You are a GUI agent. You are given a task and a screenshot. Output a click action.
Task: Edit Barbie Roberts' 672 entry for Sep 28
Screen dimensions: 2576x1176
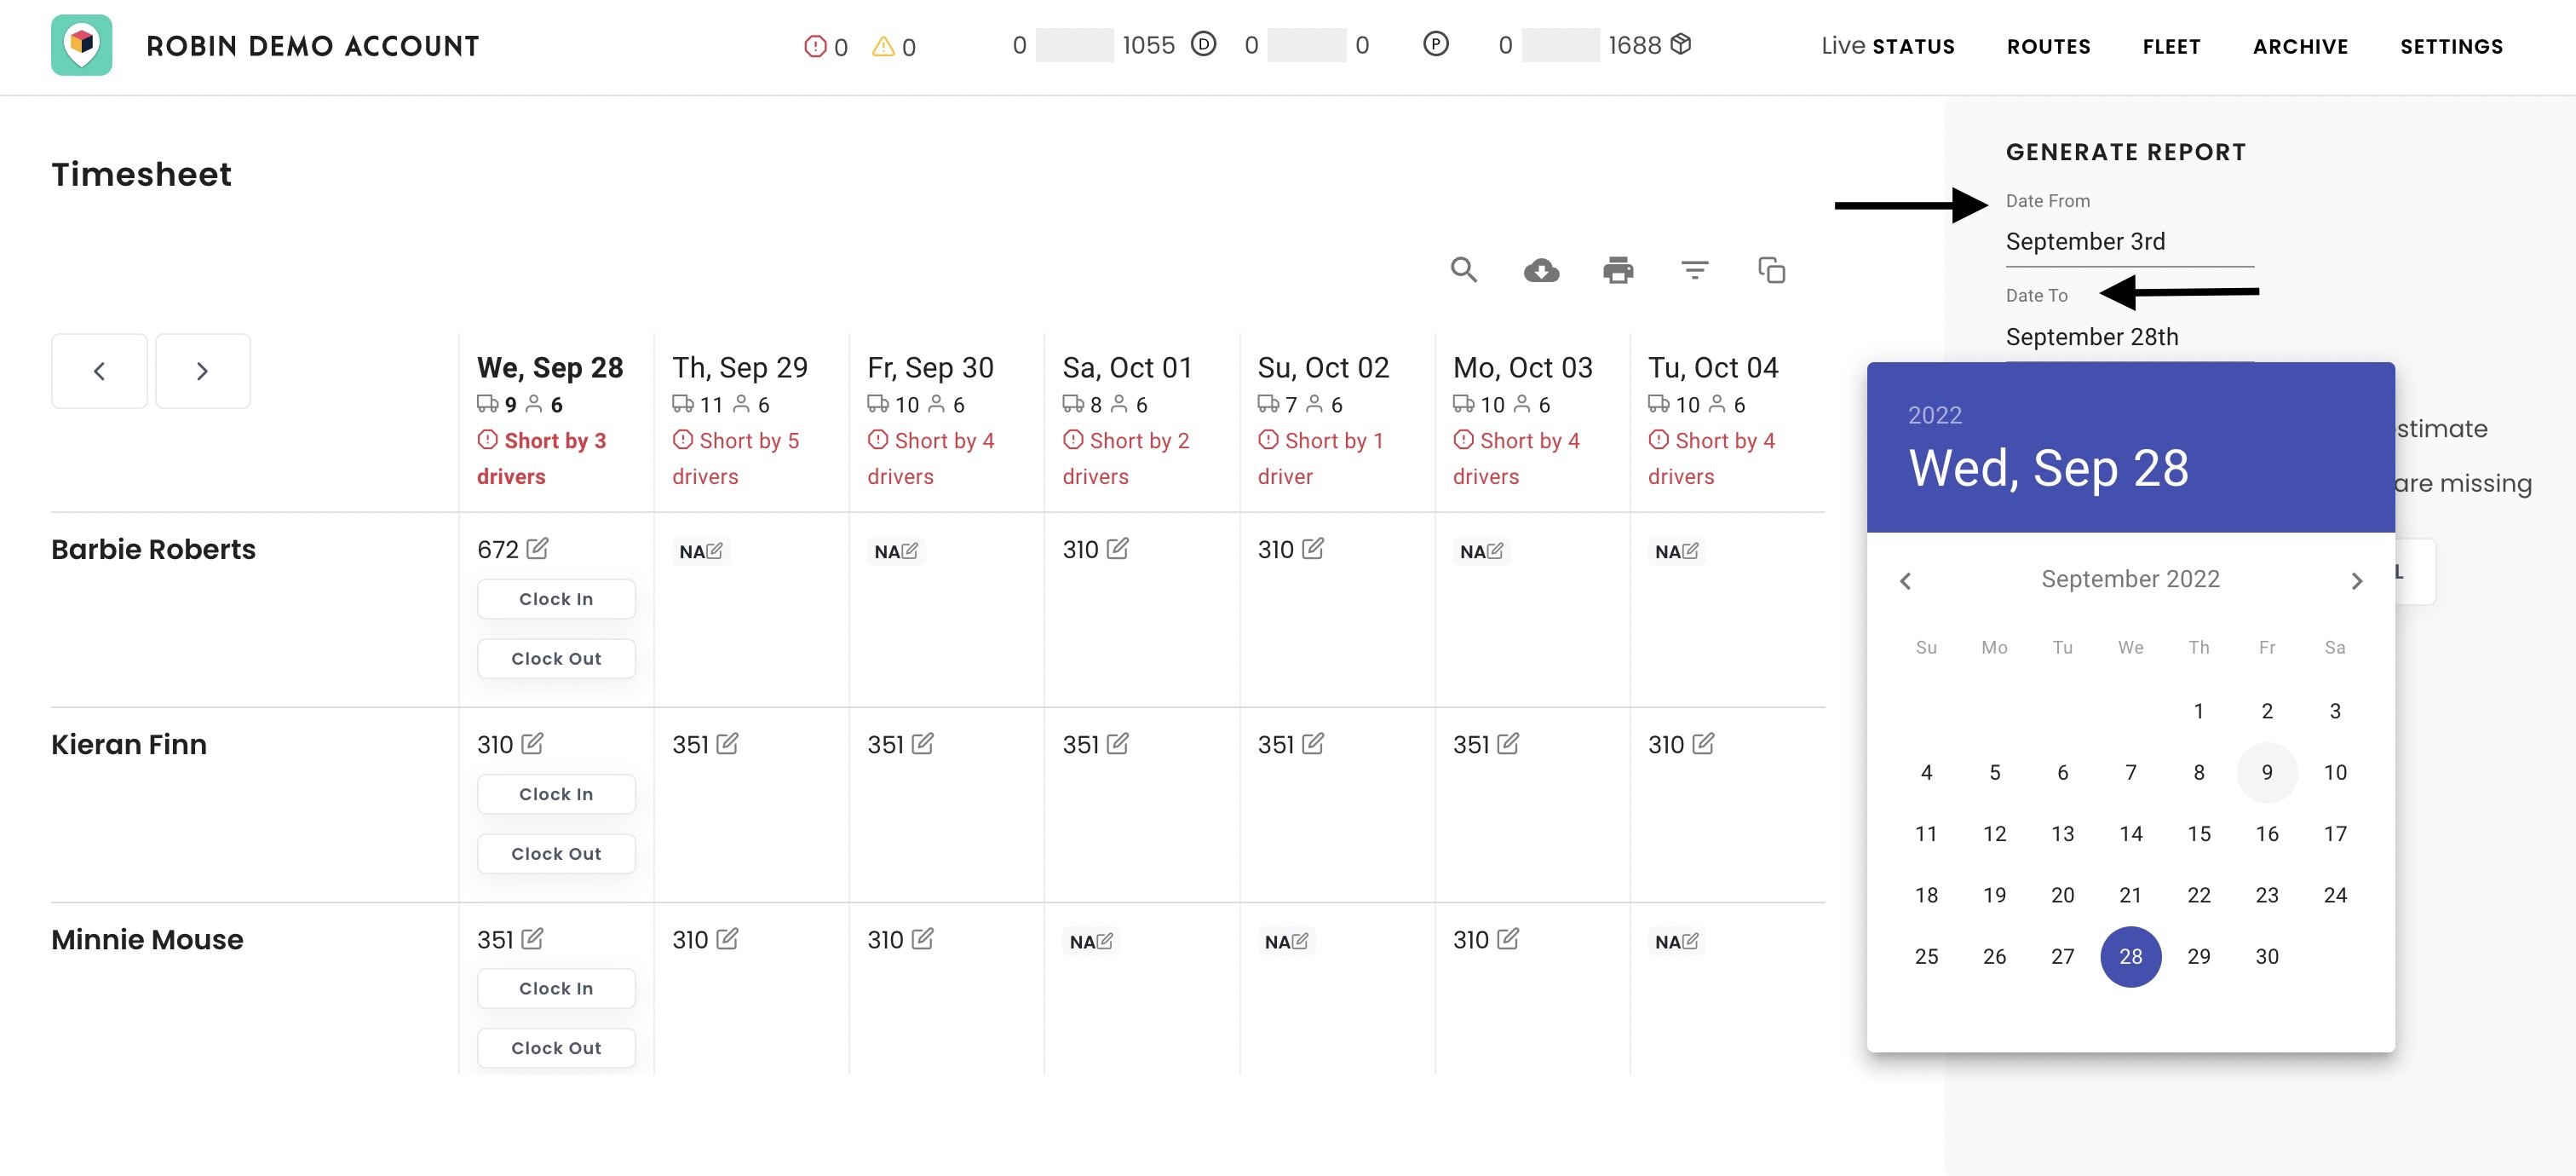(x=538, y=548)
